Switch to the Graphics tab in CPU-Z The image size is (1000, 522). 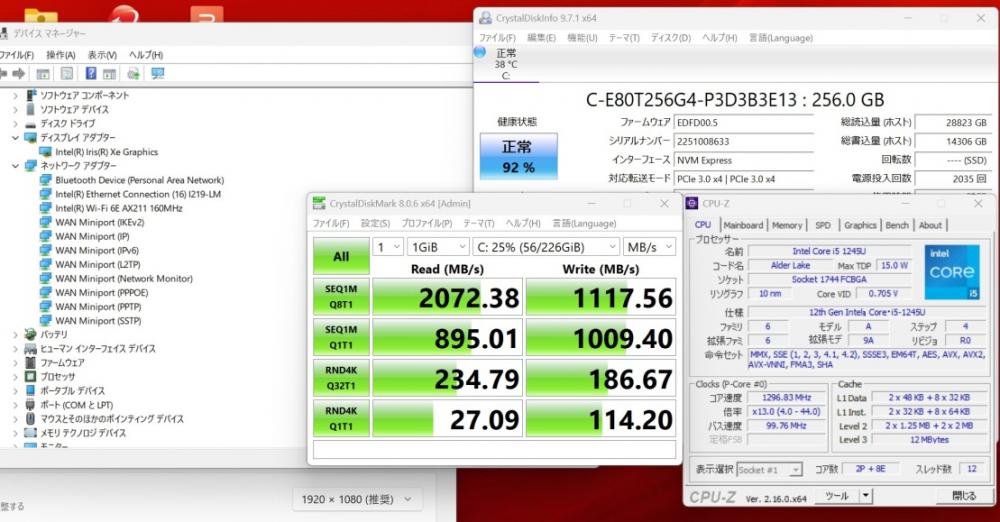(860, 225)
